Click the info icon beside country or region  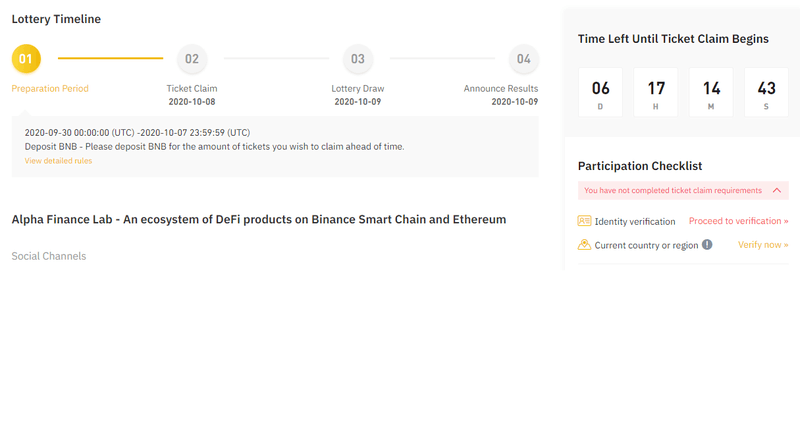tap(707, 245)
